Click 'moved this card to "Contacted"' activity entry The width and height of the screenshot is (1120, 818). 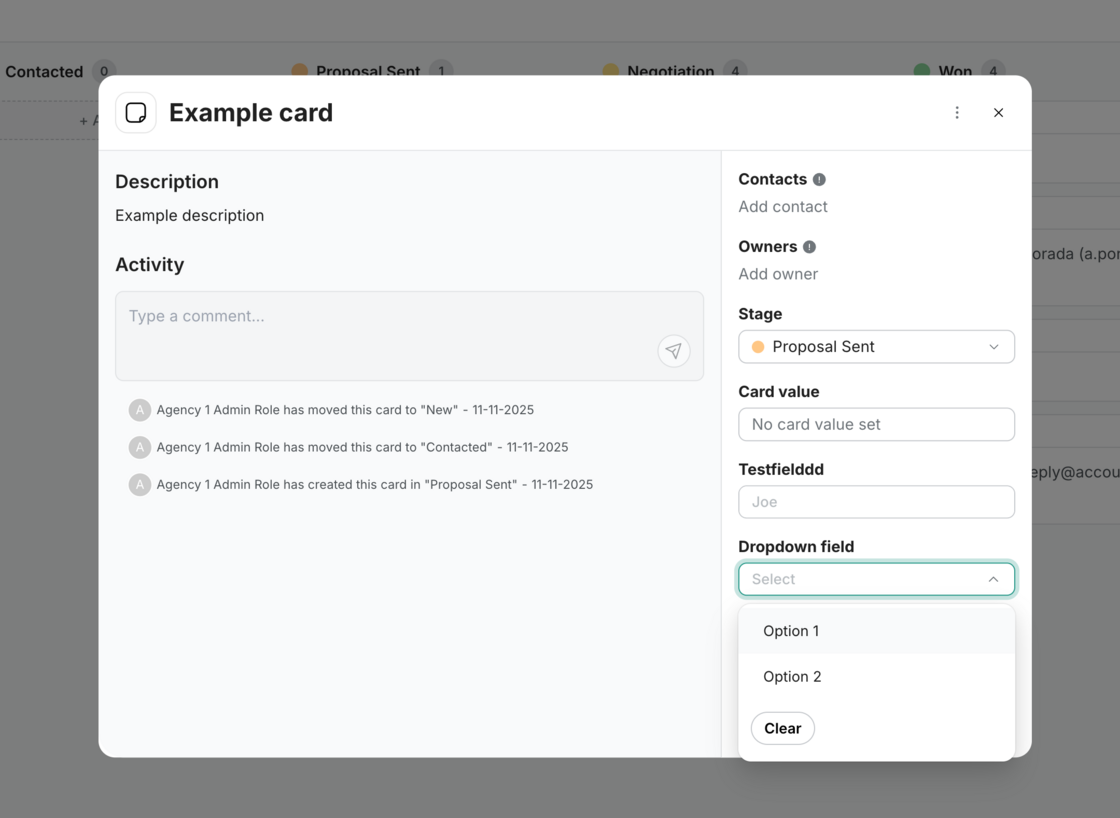[x=362, y=447]
